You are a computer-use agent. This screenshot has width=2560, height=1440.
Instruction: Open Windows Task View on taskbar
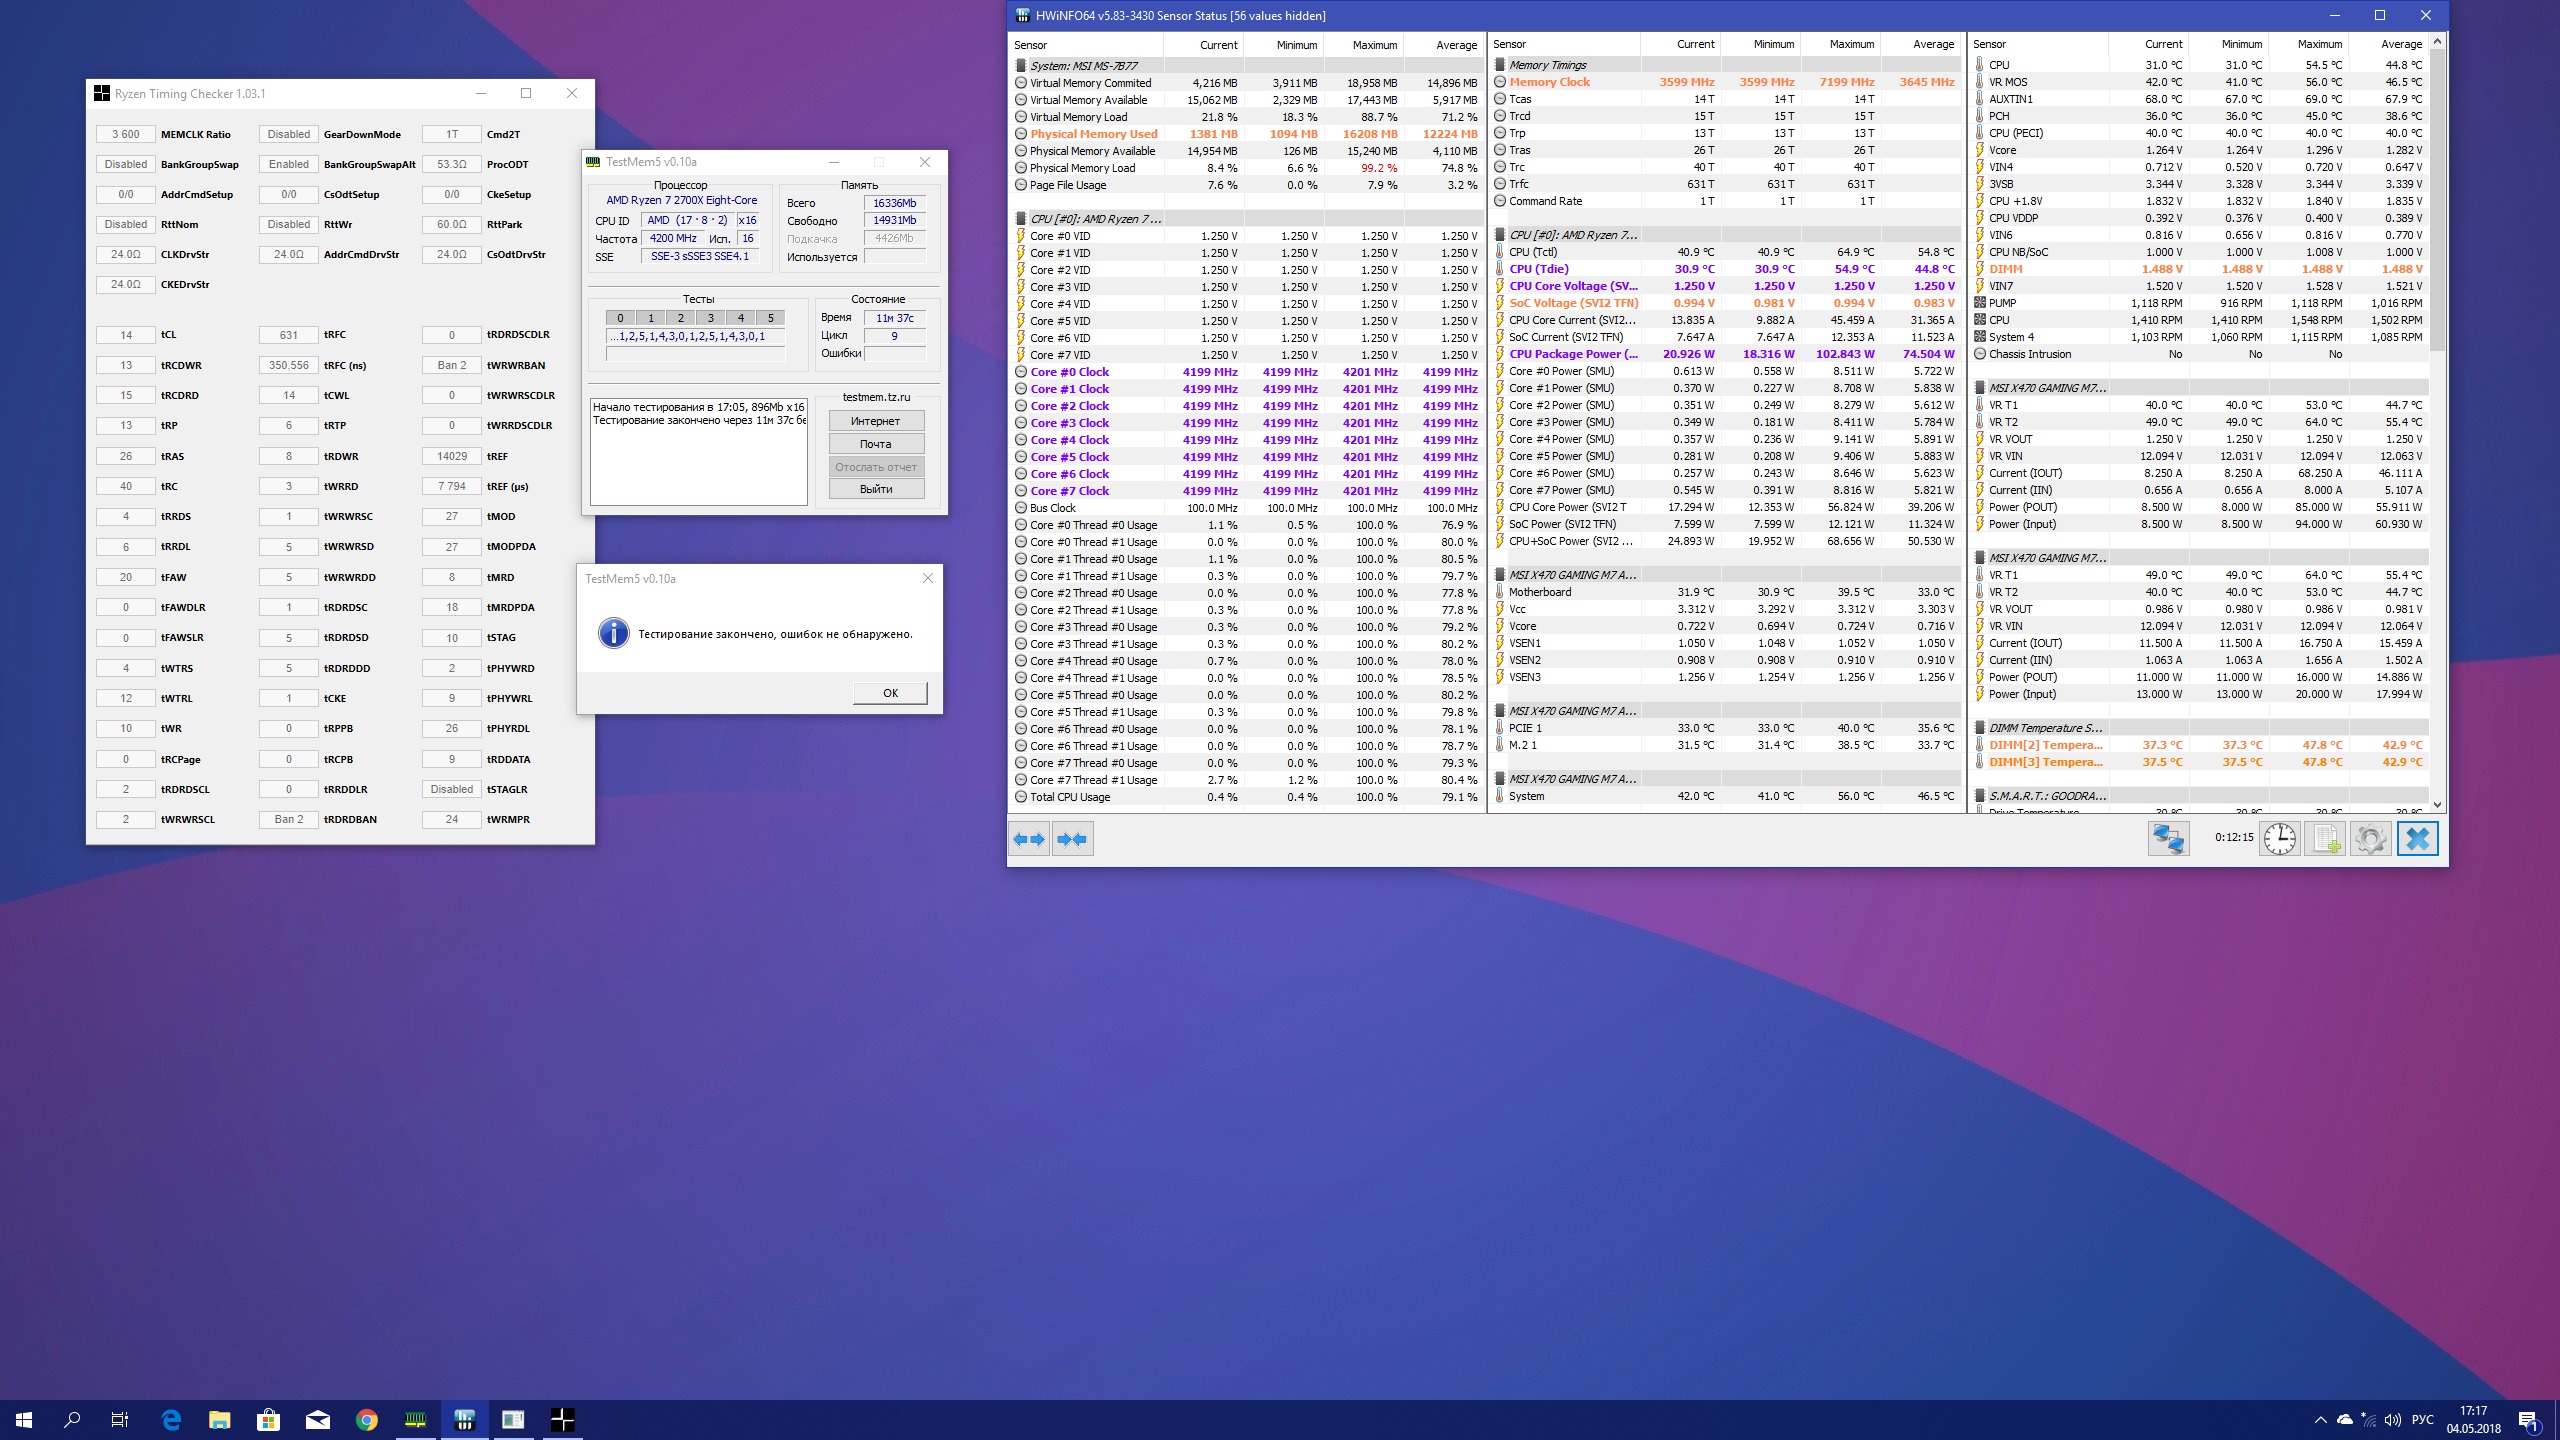[119, 1420]
